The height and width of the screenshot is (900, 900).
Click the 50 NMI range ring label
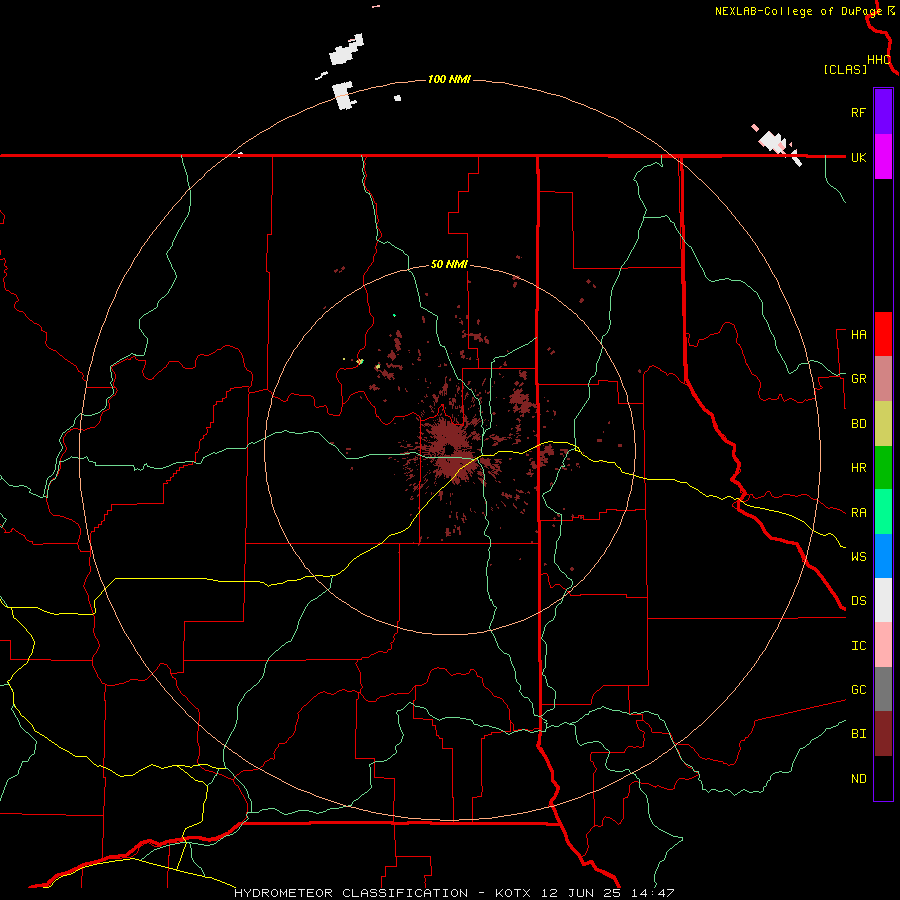click(449, 265)
